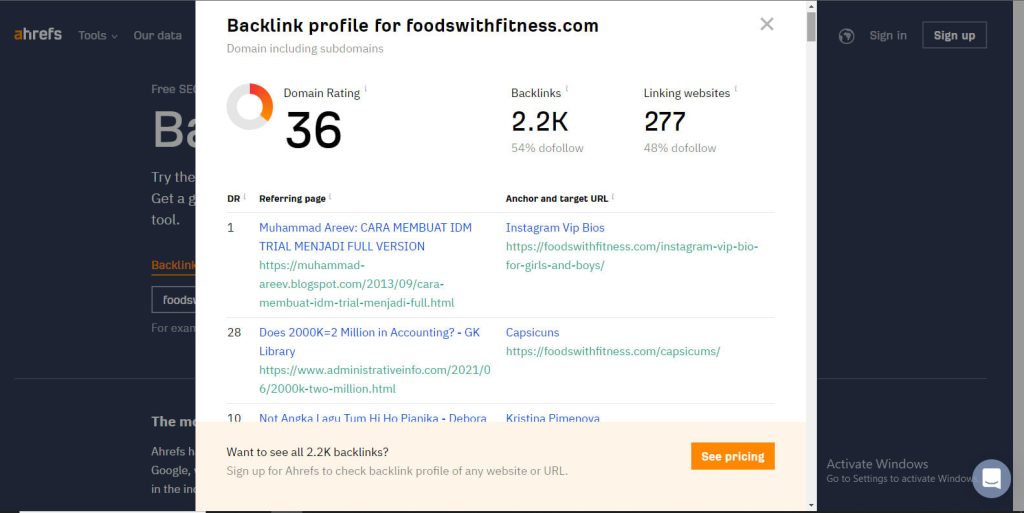Expand the Tools dropdown menu

pos(98,35)
